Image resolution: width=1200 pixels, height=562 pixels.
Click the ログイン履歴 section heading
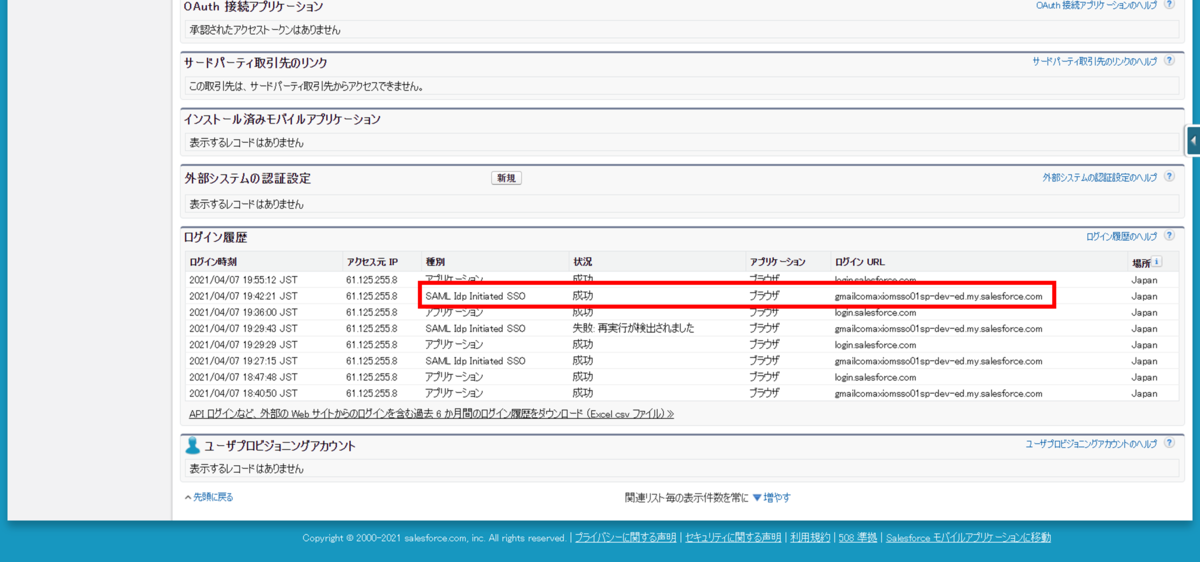[x=215, y=237]
